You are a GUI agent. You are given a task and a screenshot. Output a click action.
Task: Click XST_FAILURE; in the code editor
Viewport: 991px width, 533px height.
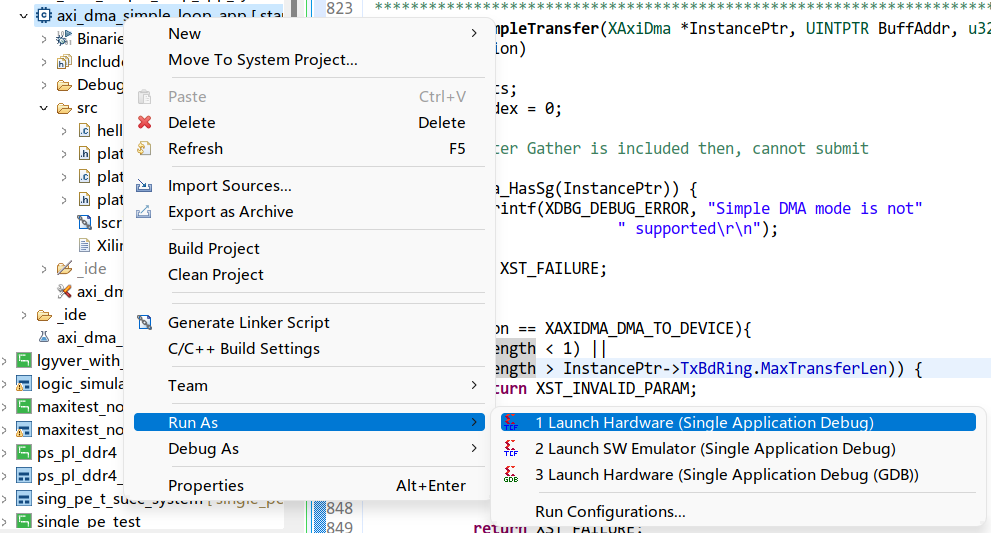553,269
